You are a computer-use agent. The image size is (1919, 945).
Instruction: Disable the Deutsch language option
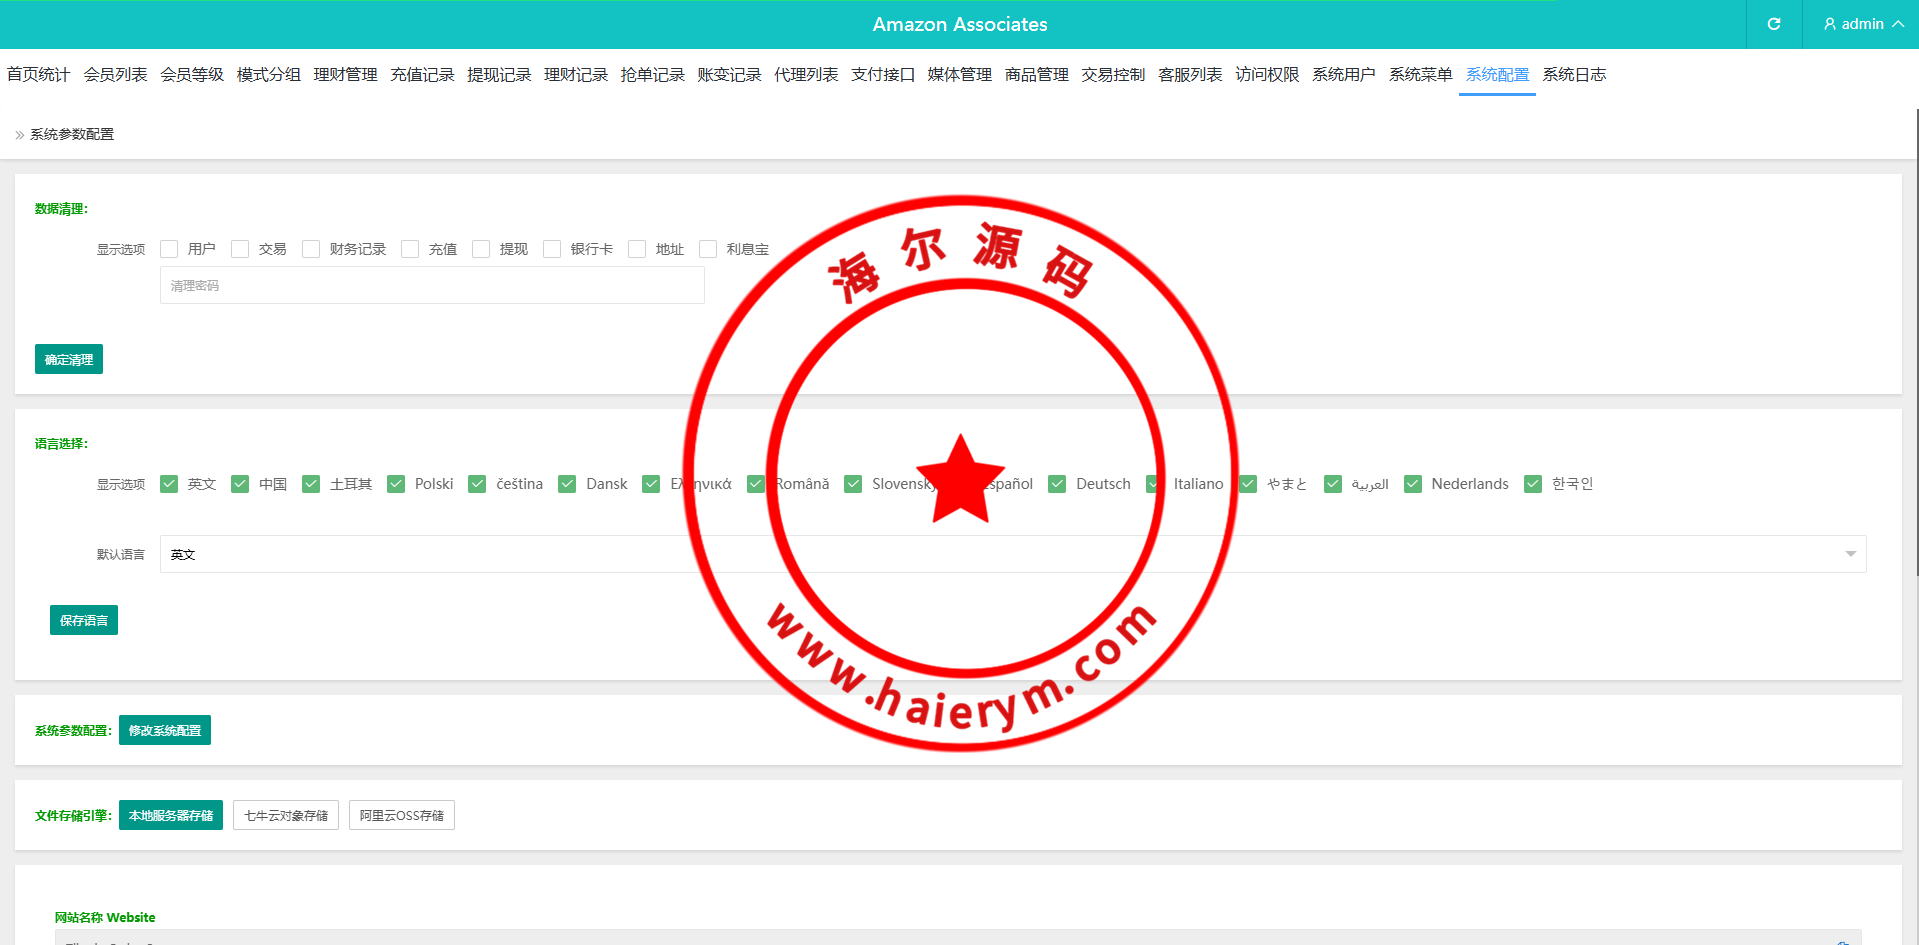pyautogui.click(x=1057, y=484)
